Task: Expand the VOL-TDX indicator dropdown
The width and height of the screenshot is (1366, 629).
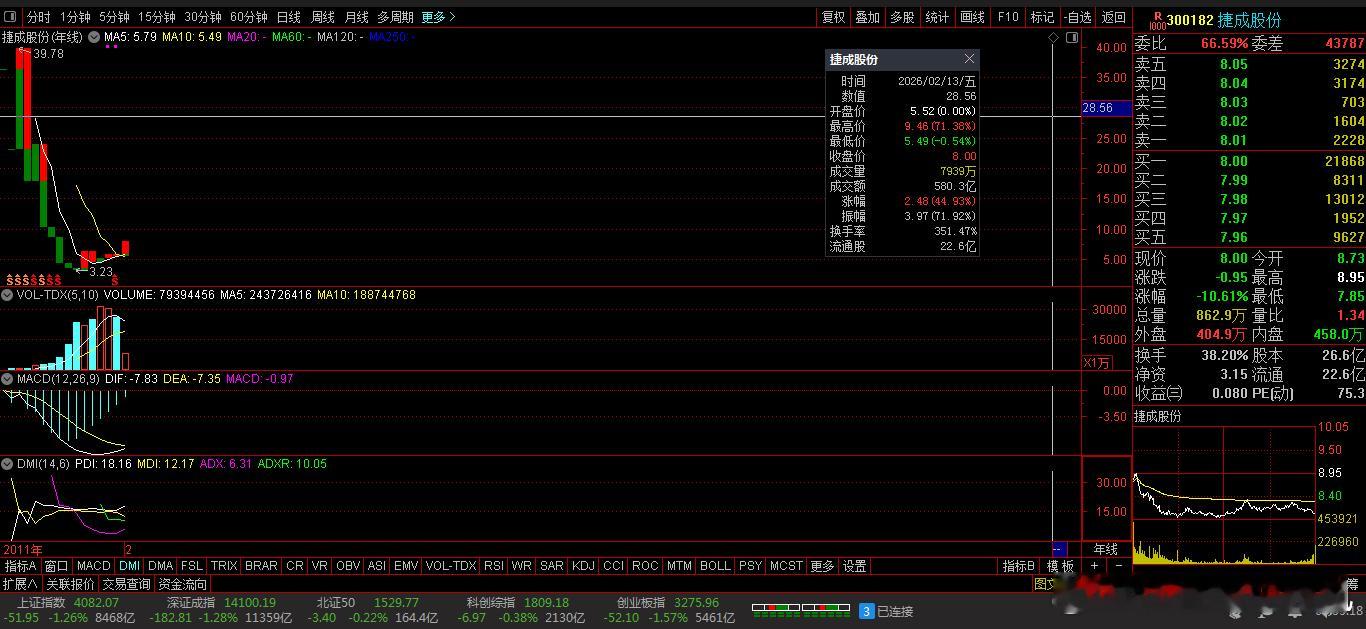Action: [9, 295]
